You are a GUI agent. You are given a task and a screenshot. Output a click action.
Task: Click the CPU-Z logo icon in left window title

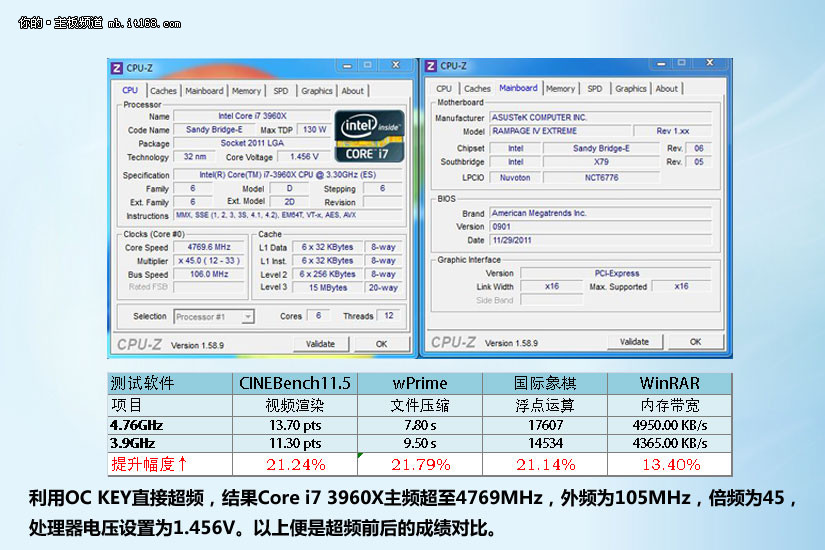pyautogui.click(x=117, y=68)
